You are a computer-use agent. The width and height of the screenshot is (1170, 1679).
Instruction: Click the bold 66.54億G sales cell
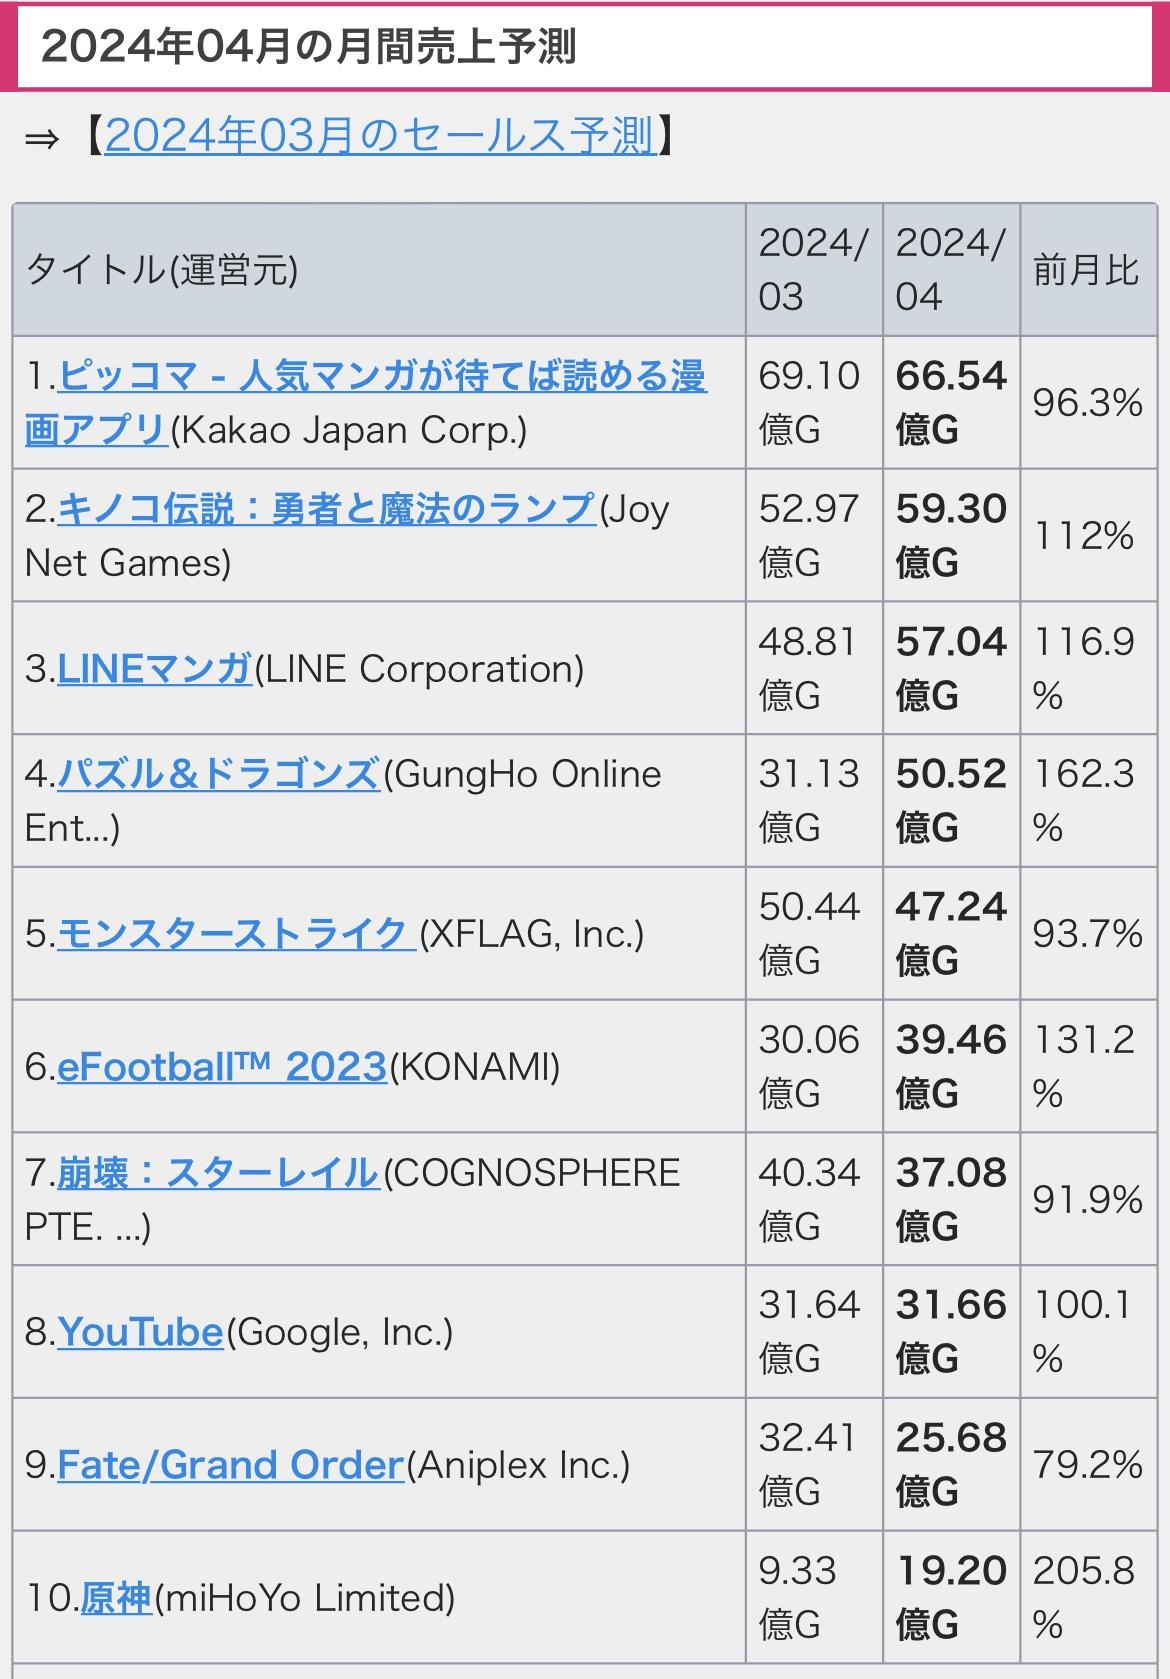coord(950,402)
